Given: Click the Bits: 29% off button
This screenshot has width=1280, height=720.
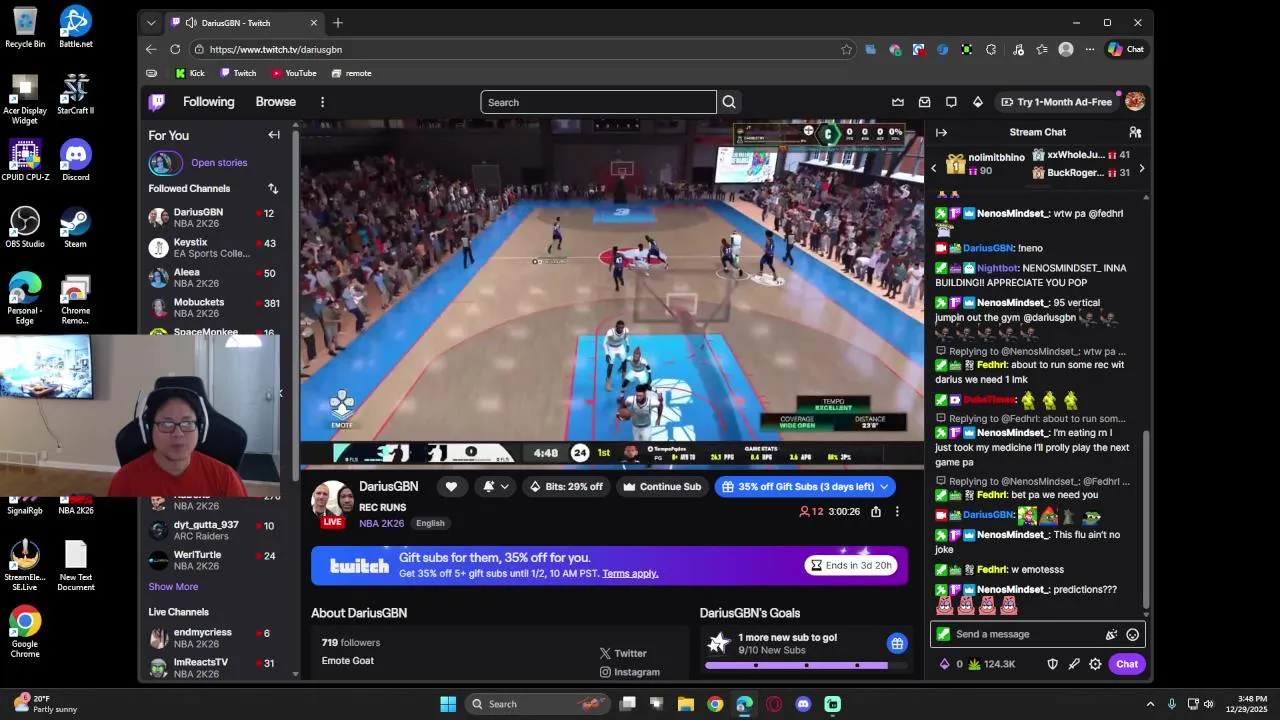Looking at the screenshot, I should coord(567,487).
